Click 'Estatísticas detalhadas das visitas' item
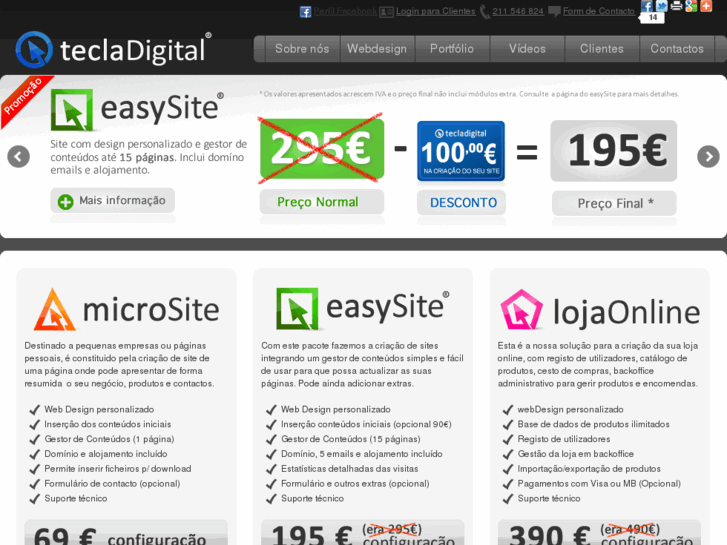Viewport: 727px width, 545px height. (x=349, y=468)
